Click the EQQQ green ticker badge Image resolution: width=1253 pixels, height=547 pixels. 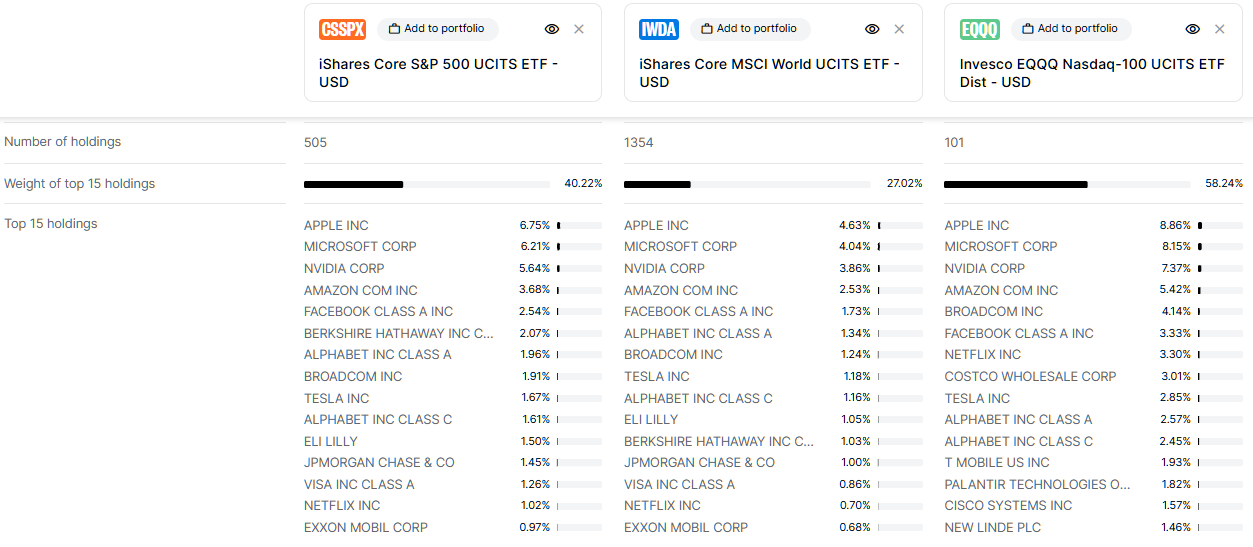pos(979,30)
